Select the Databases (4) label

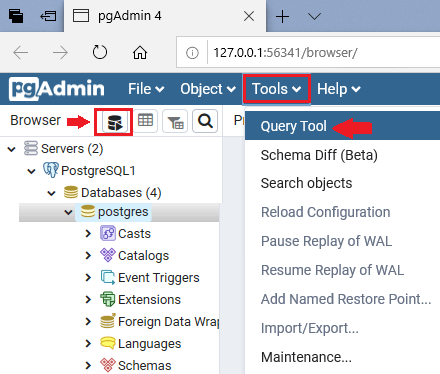pyautogui.click(x=121, y=193)
